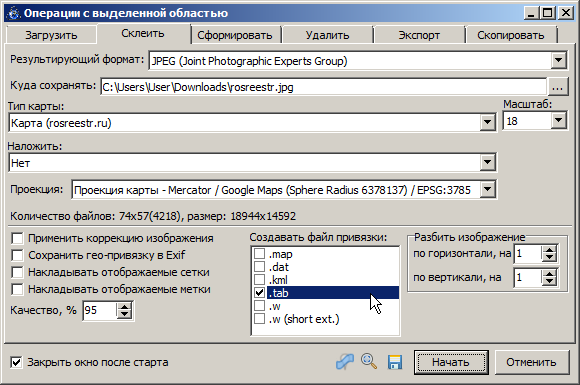Switch to the Загрузить tab
This screenshot has width=580, height=385.
pyautogui.click(x=51, y=35)
